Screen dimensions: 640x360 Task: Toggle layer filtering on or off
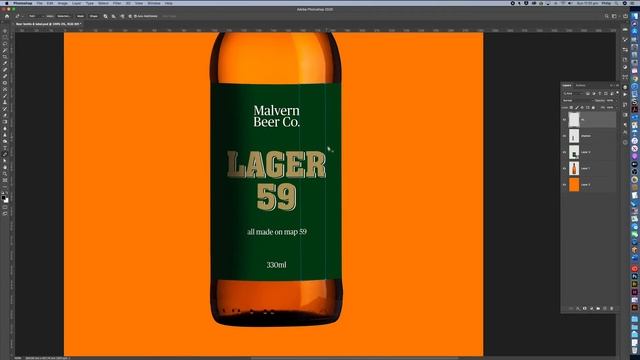(x=617, y=93)
